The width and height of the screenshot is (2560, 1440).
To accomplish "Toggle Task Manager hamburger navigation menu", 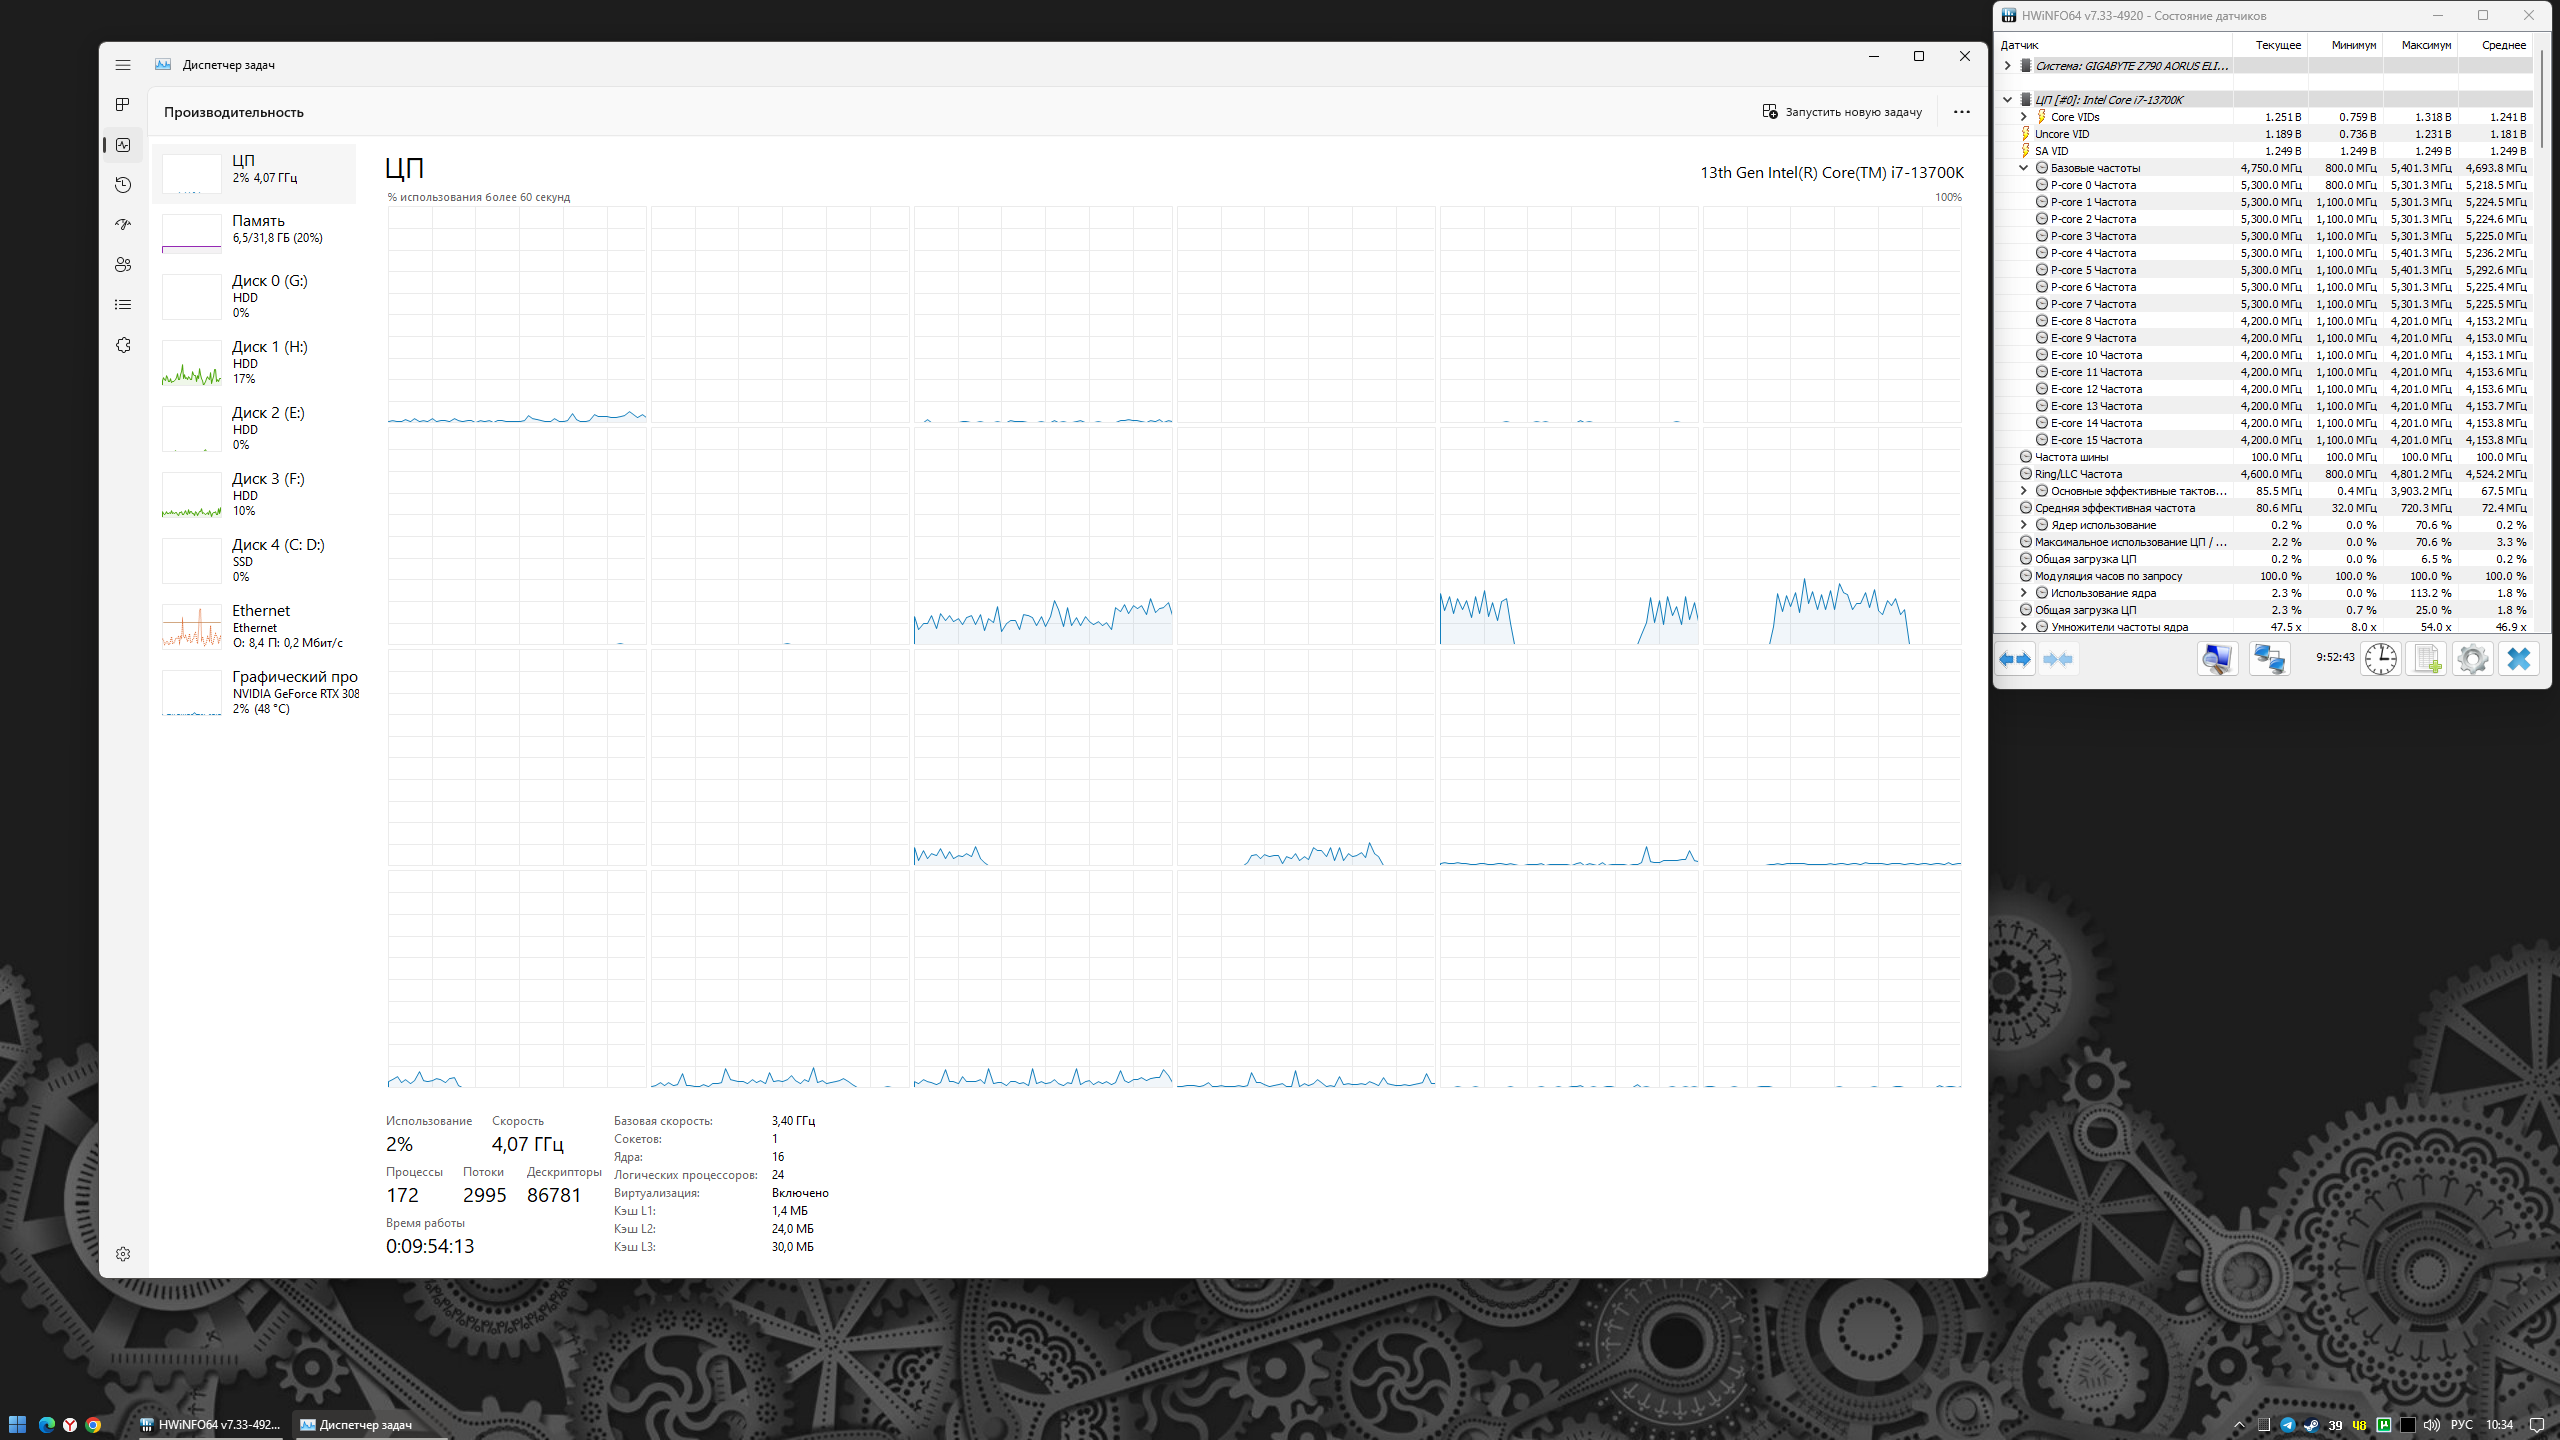I will pos(123,65).
